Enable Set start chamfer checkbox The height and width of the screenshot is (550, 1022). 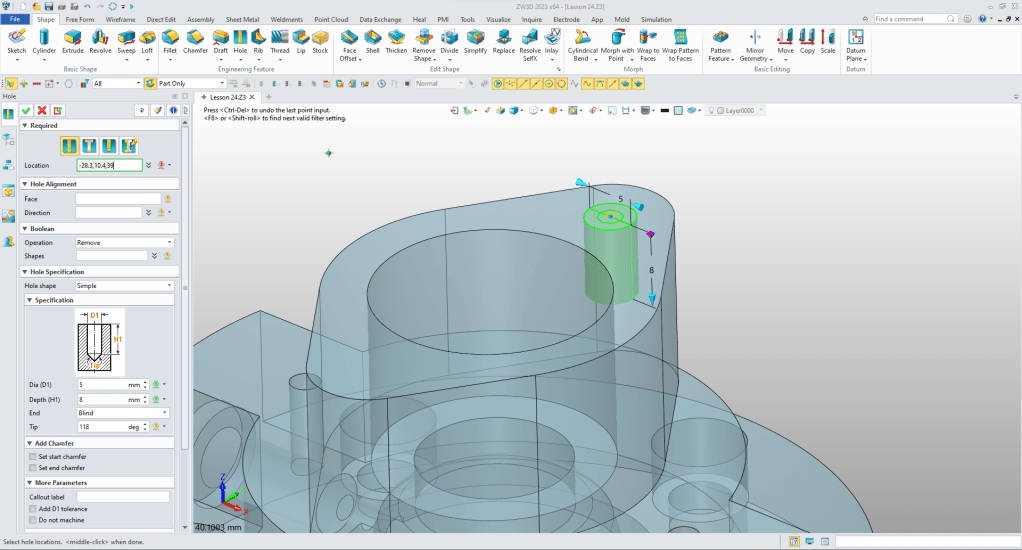coord(32,456)
